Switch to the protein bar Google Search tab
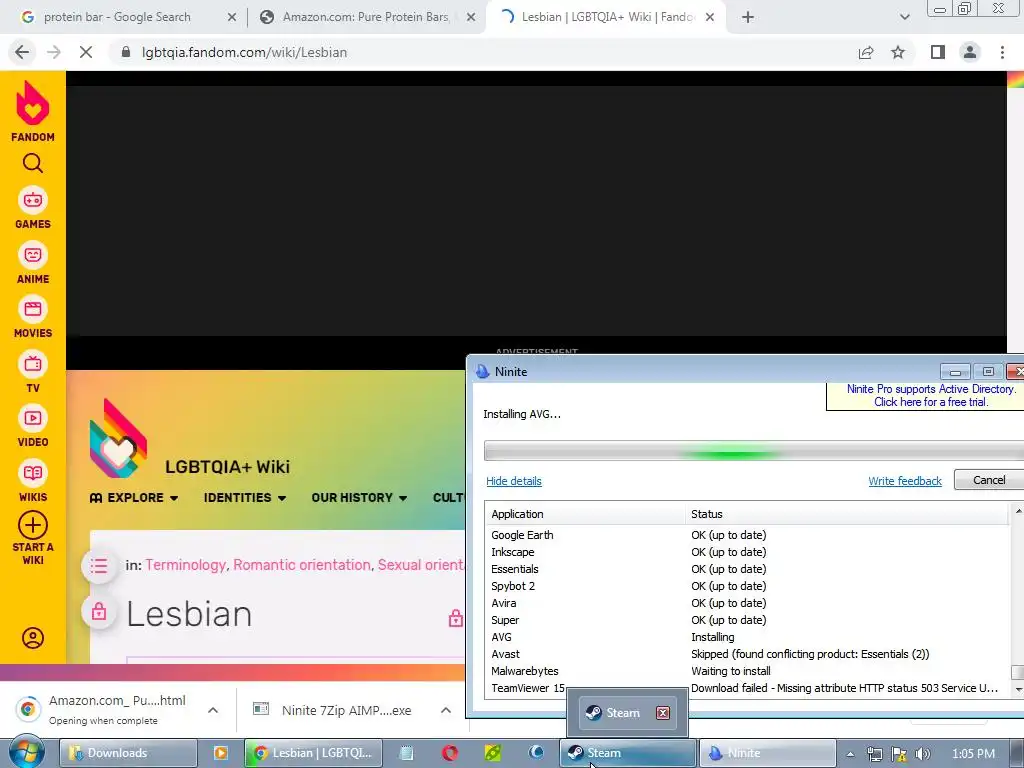The image size is (1024, 768). pos(118,17)
